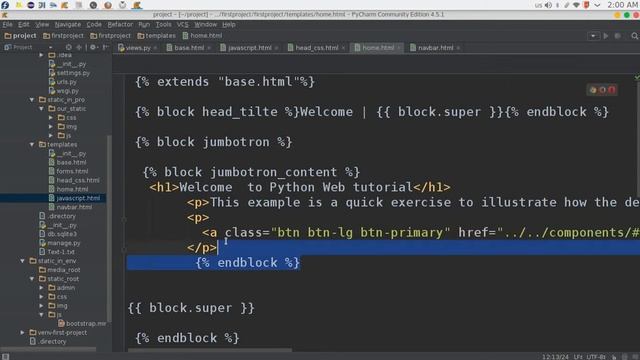Close the home.html editor tab
The image size is (640, 360).
pyautogui.click(x=399, y=48)
